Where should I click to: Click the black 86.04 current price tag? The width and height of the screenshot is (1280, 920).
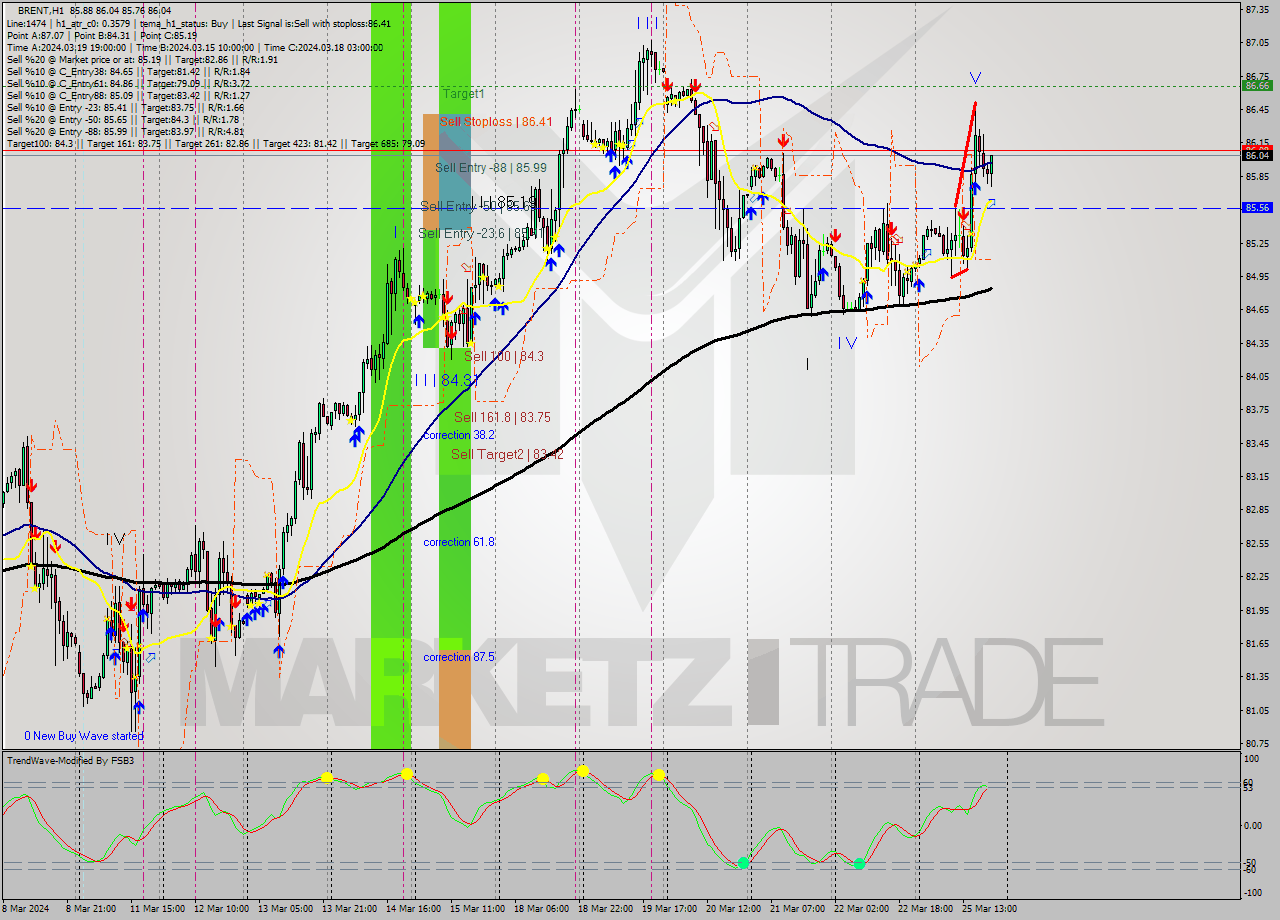1257,155
